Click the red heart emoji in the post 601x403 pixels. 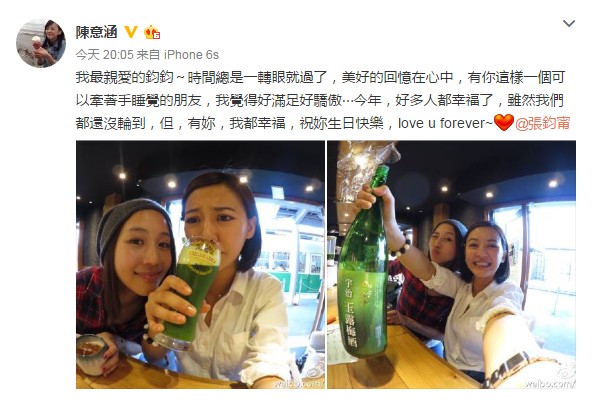click(x=504, y=123)
